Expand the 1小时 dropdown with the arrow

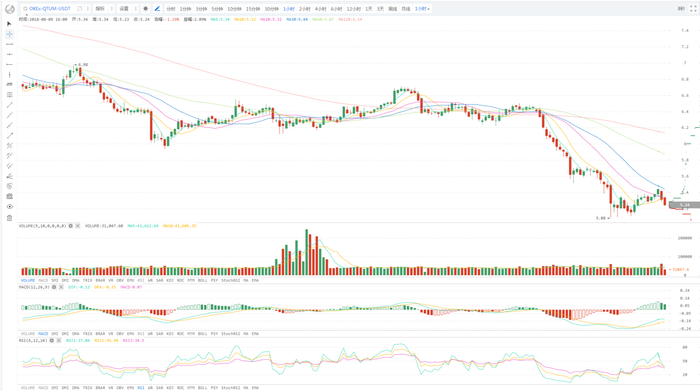point(429,9)
